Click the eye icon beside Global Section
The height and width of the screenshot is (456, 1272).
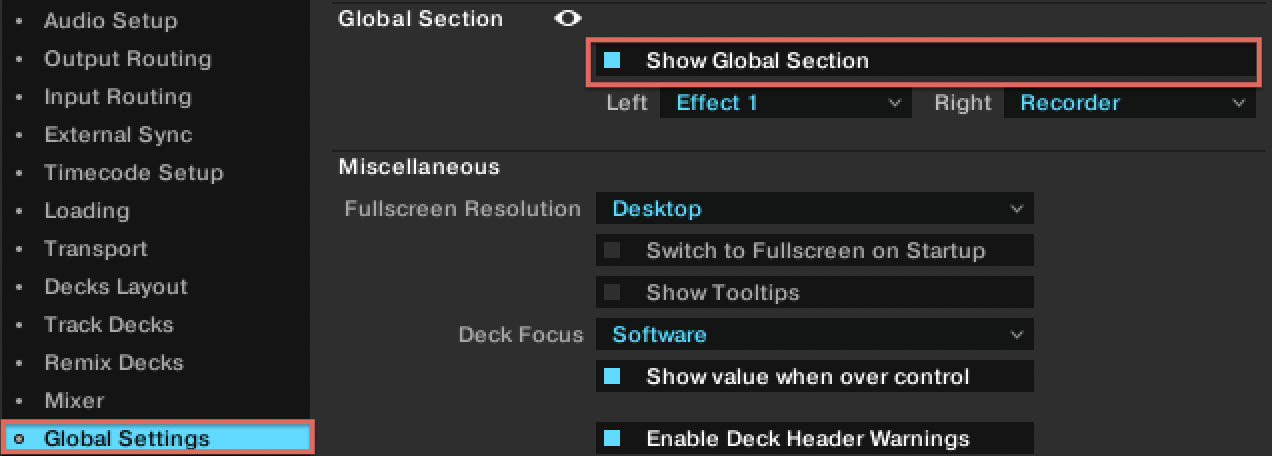[568, 19]
